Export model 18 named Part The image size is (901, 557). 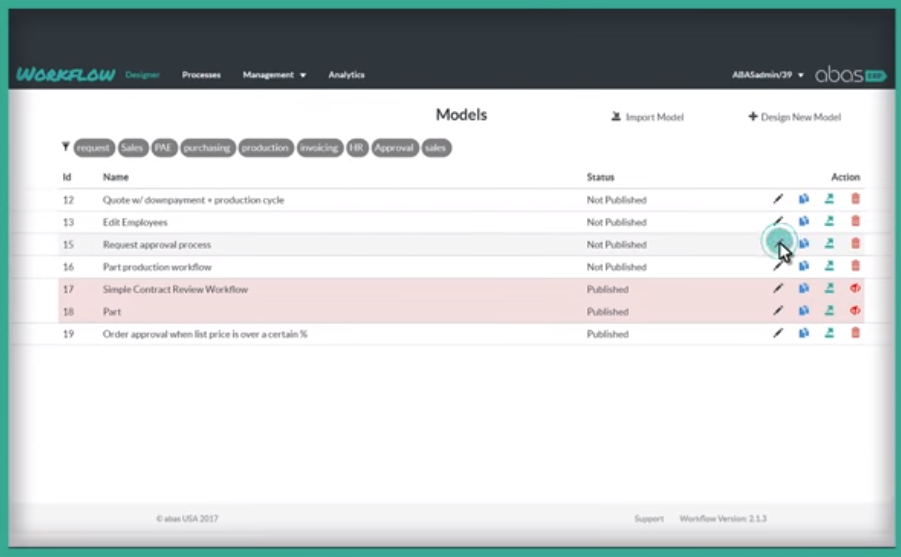coord(829,311)
